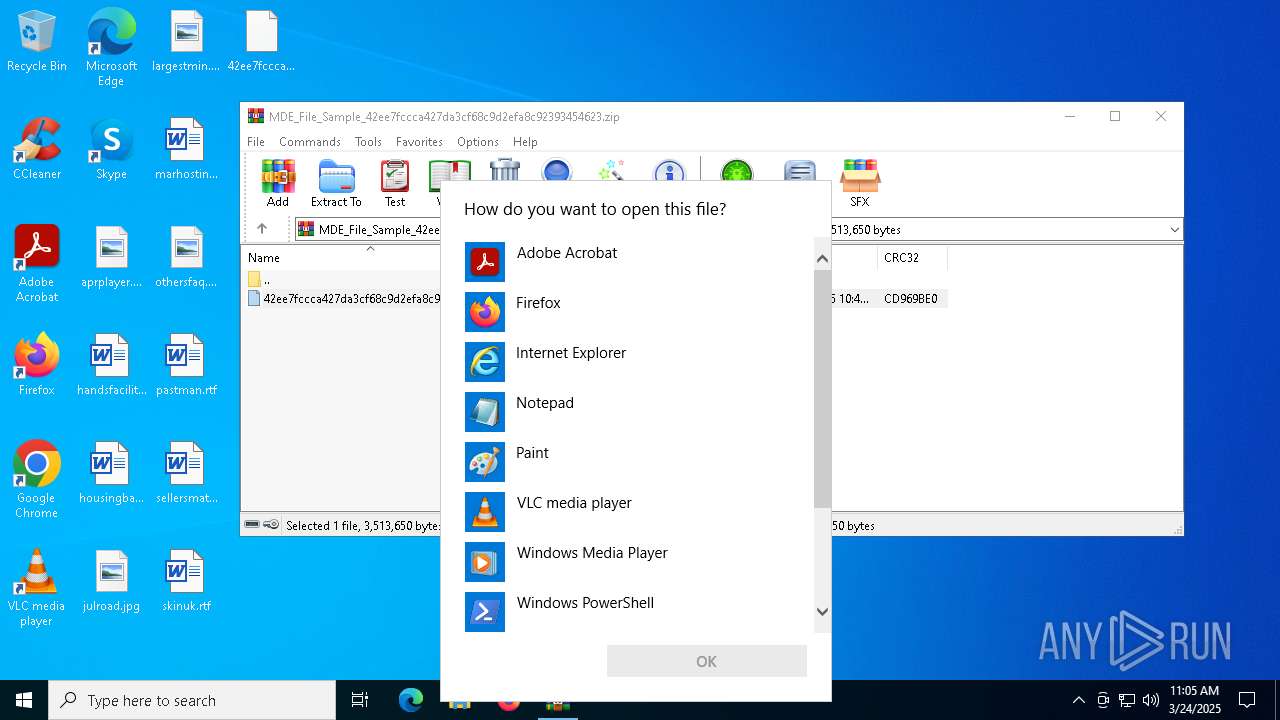1280x720 pixels.
Task: Click the Extract To toolbar icon
Action: (x=336, y=183)
